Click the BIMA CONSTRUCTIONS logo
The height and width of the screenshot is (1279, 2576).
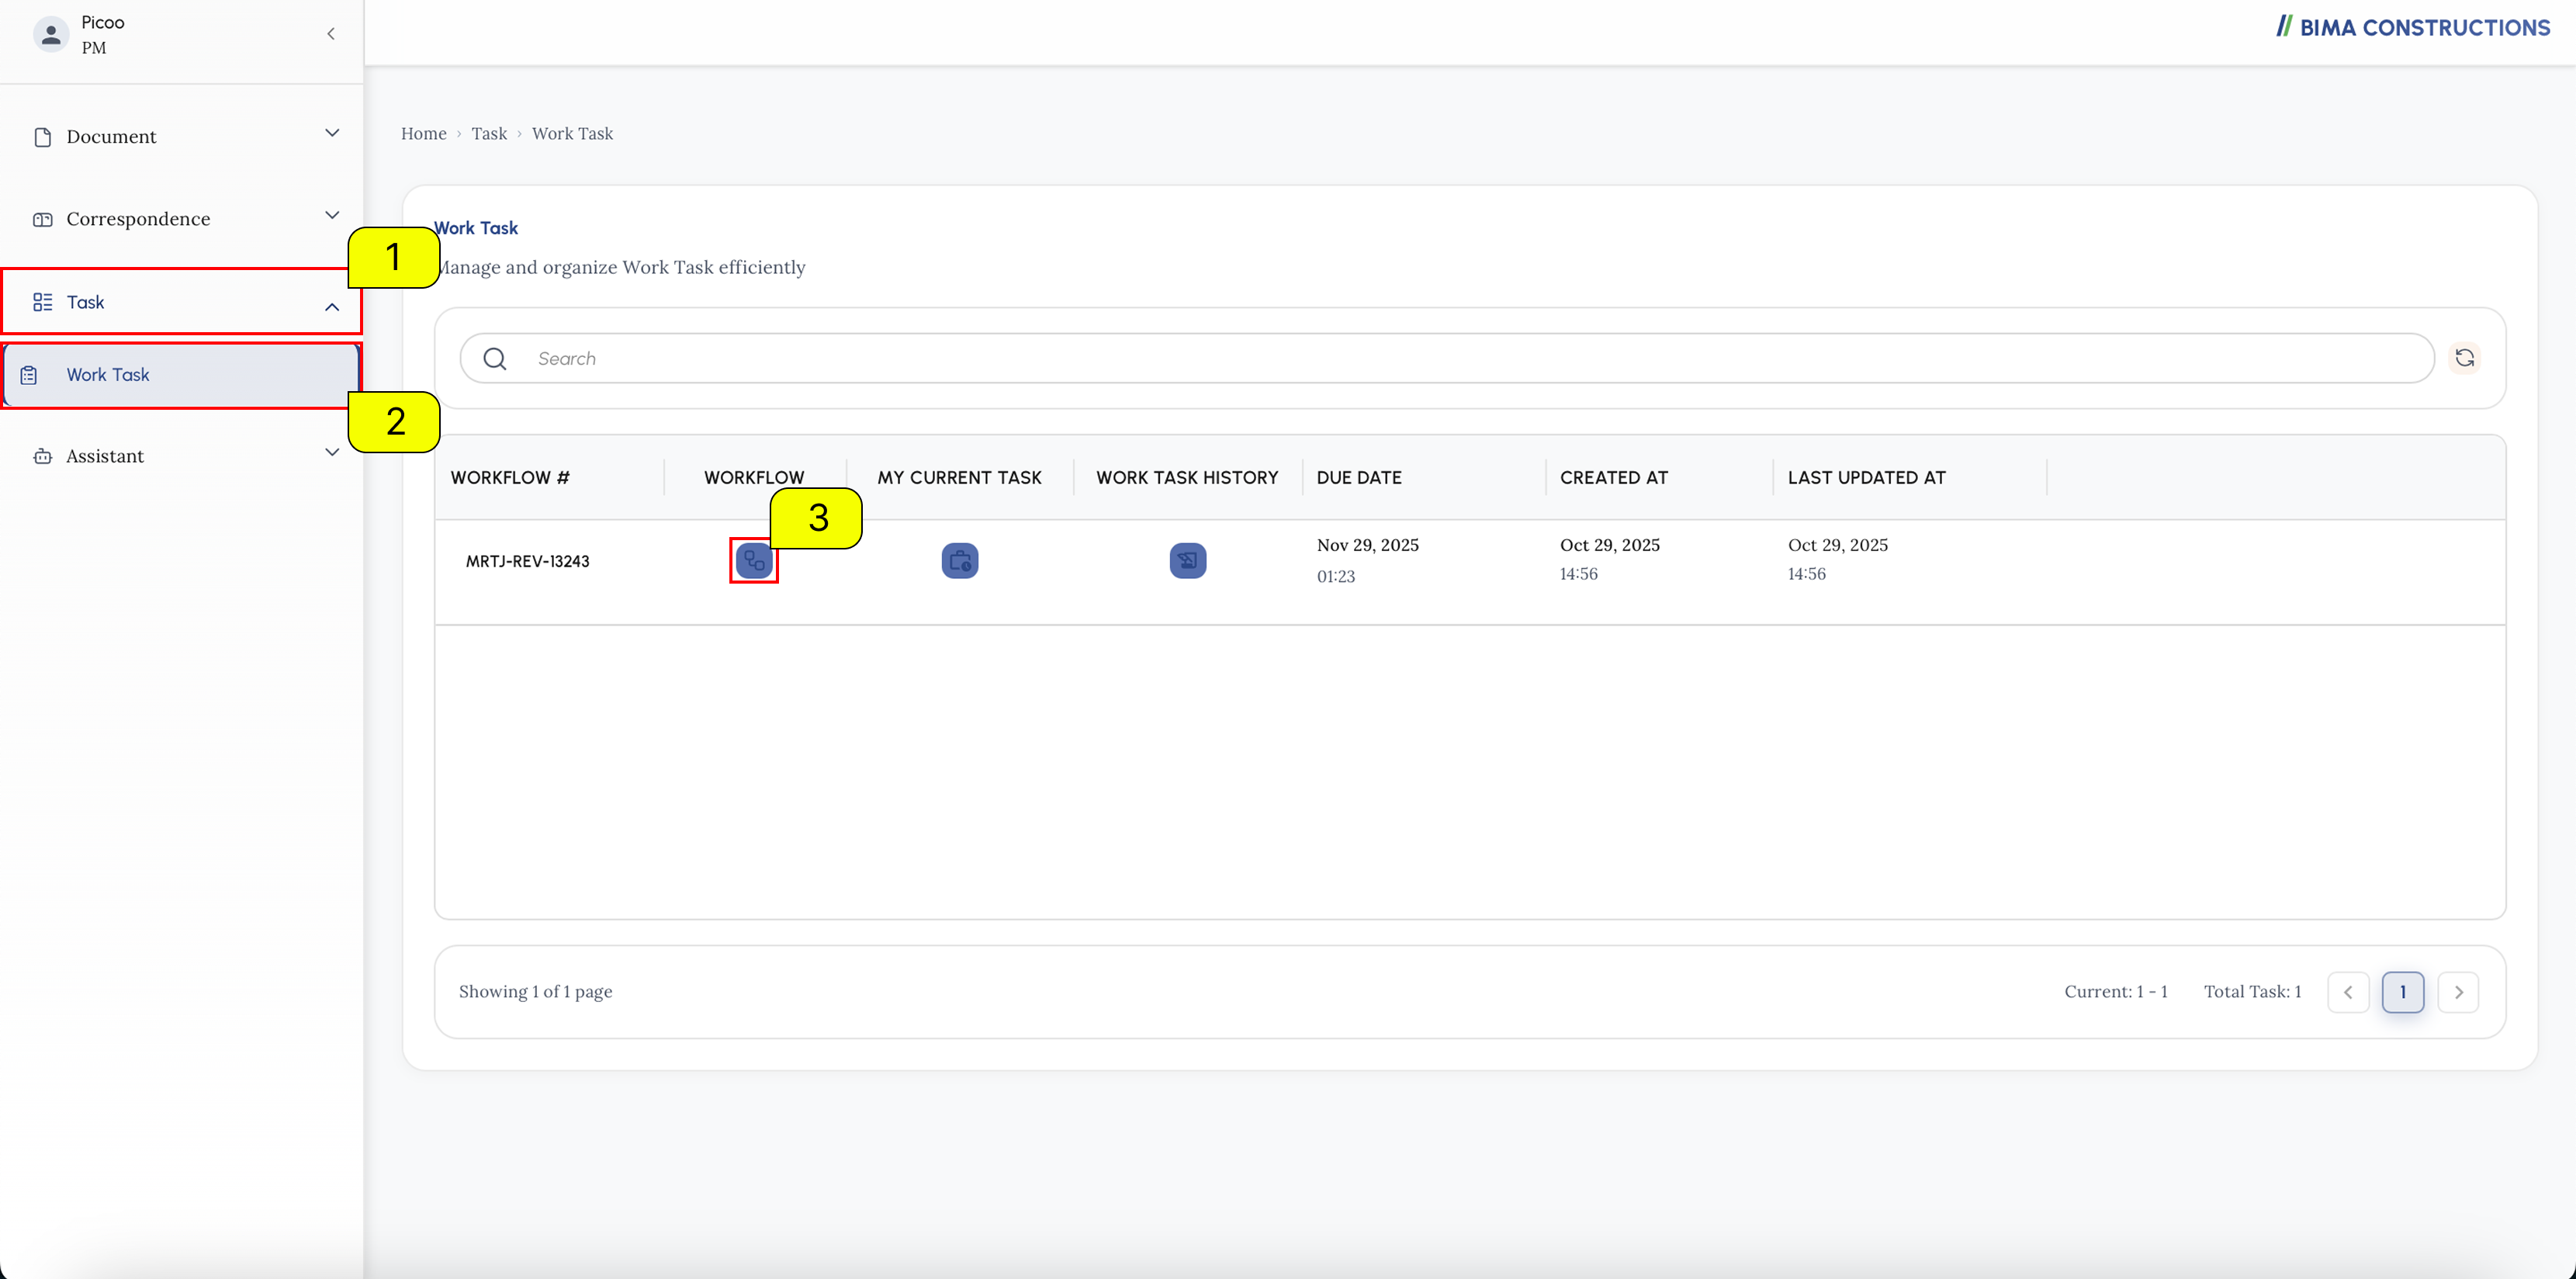(x=2413, y=27)
